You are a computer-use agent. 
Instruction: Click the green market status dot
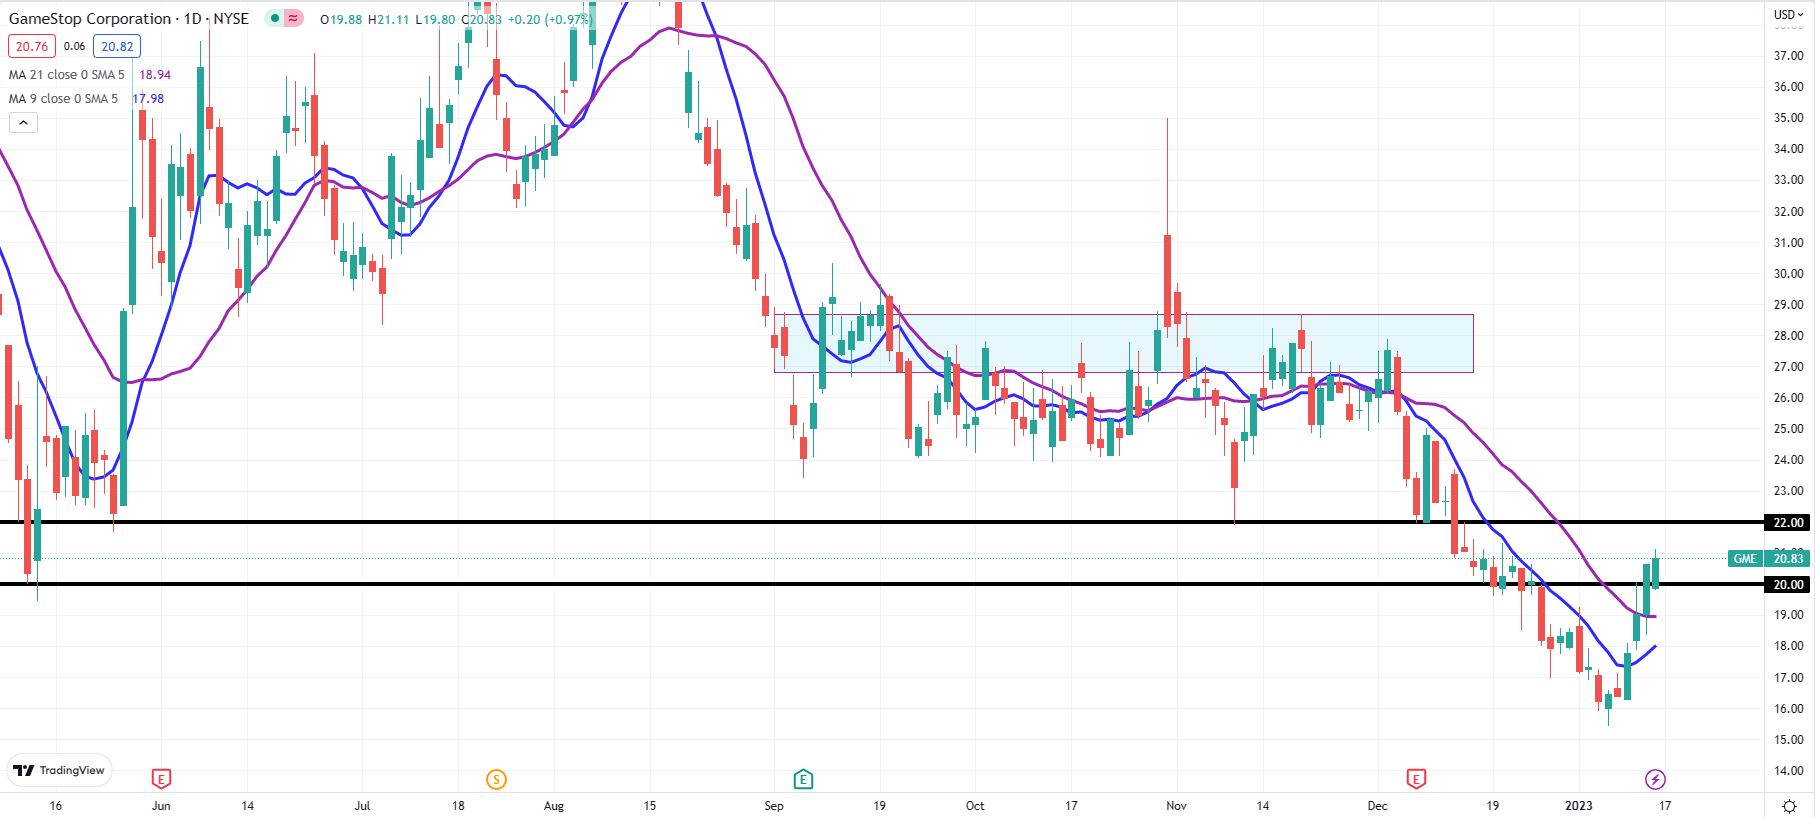tap(274, 18)
